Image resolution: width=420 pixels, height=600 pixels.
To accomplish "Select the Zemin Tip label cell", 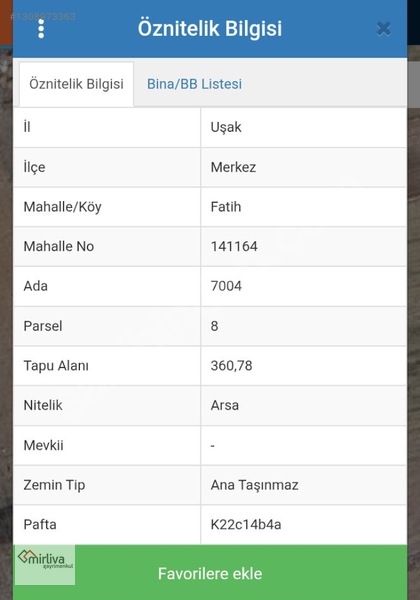I will coord(107,485).
